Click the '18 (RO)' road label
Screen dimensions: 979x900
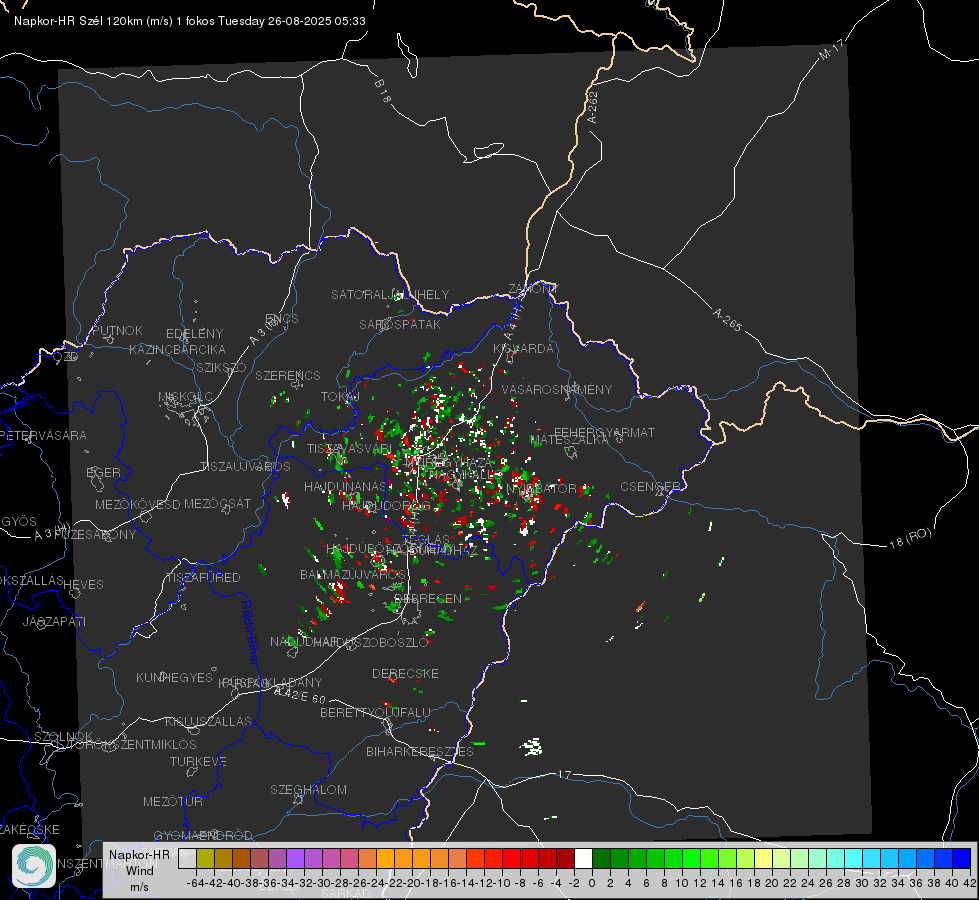[910, 538]
